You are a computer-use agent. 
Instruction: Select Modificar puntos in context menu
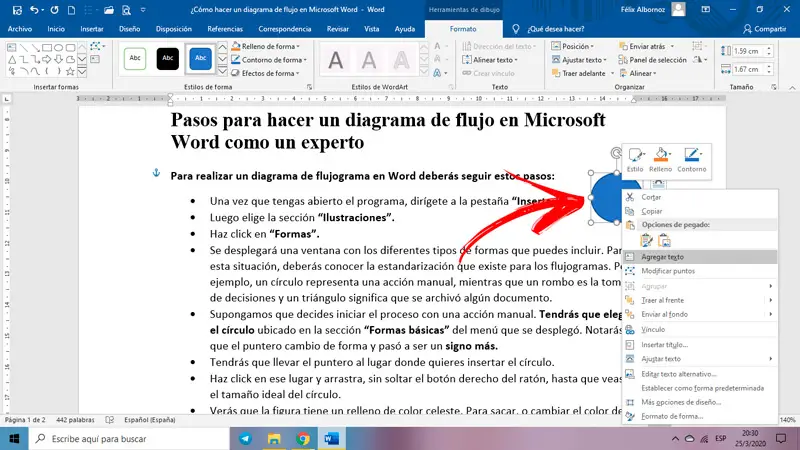point(700,271)
